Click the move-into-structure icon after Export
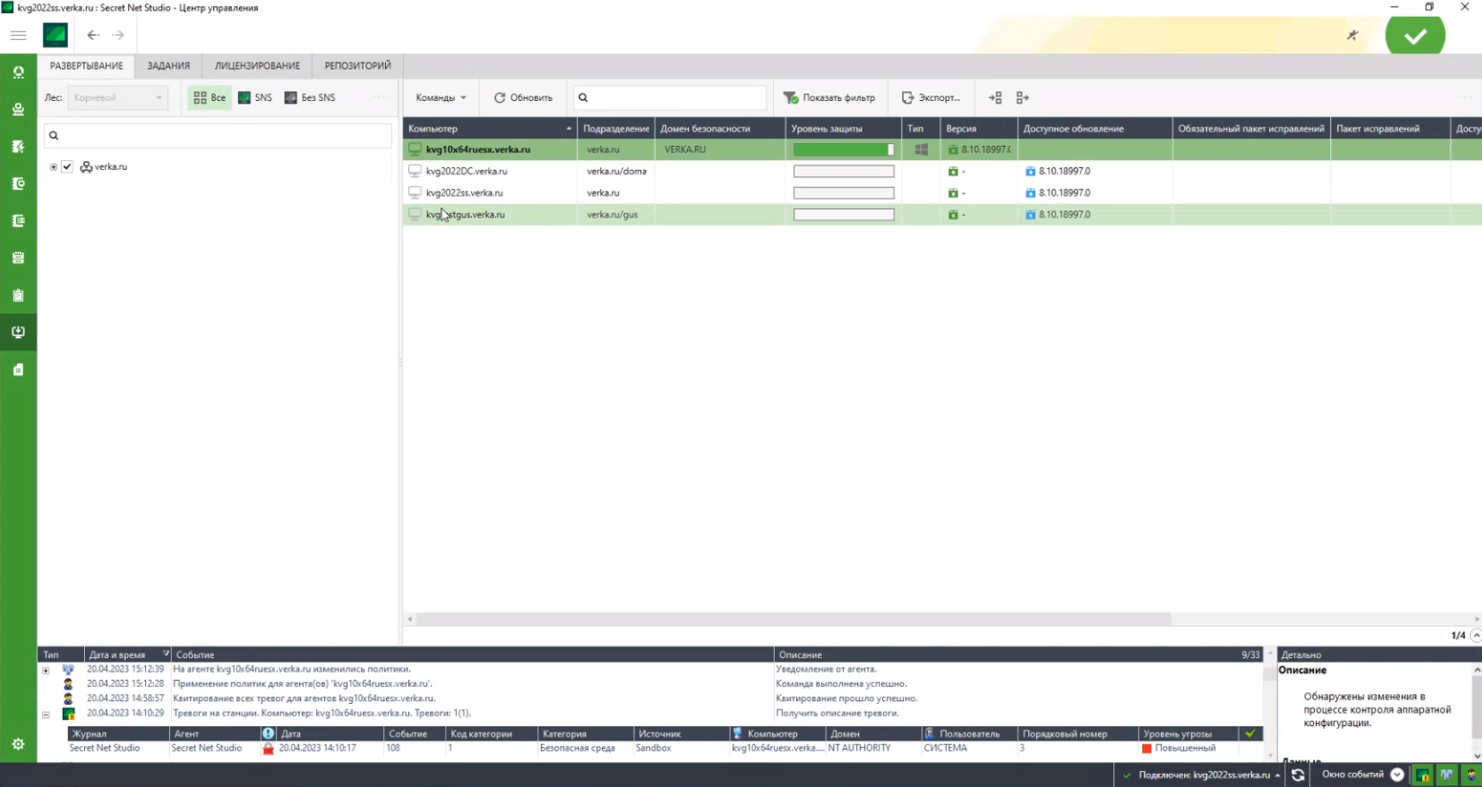The width and height of the screenshot is (1482, 787). click(995, 98)
